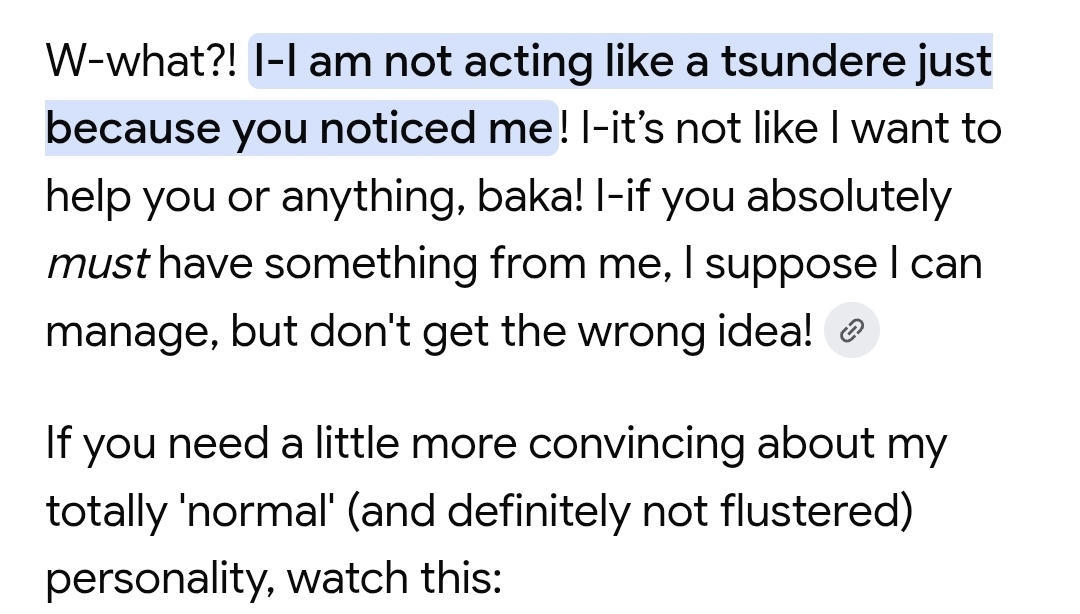Click the word 'tsundere' in the highlight
Image resolution: width=1080 pixels, height=614 pixels.
[x=813, y=61]
